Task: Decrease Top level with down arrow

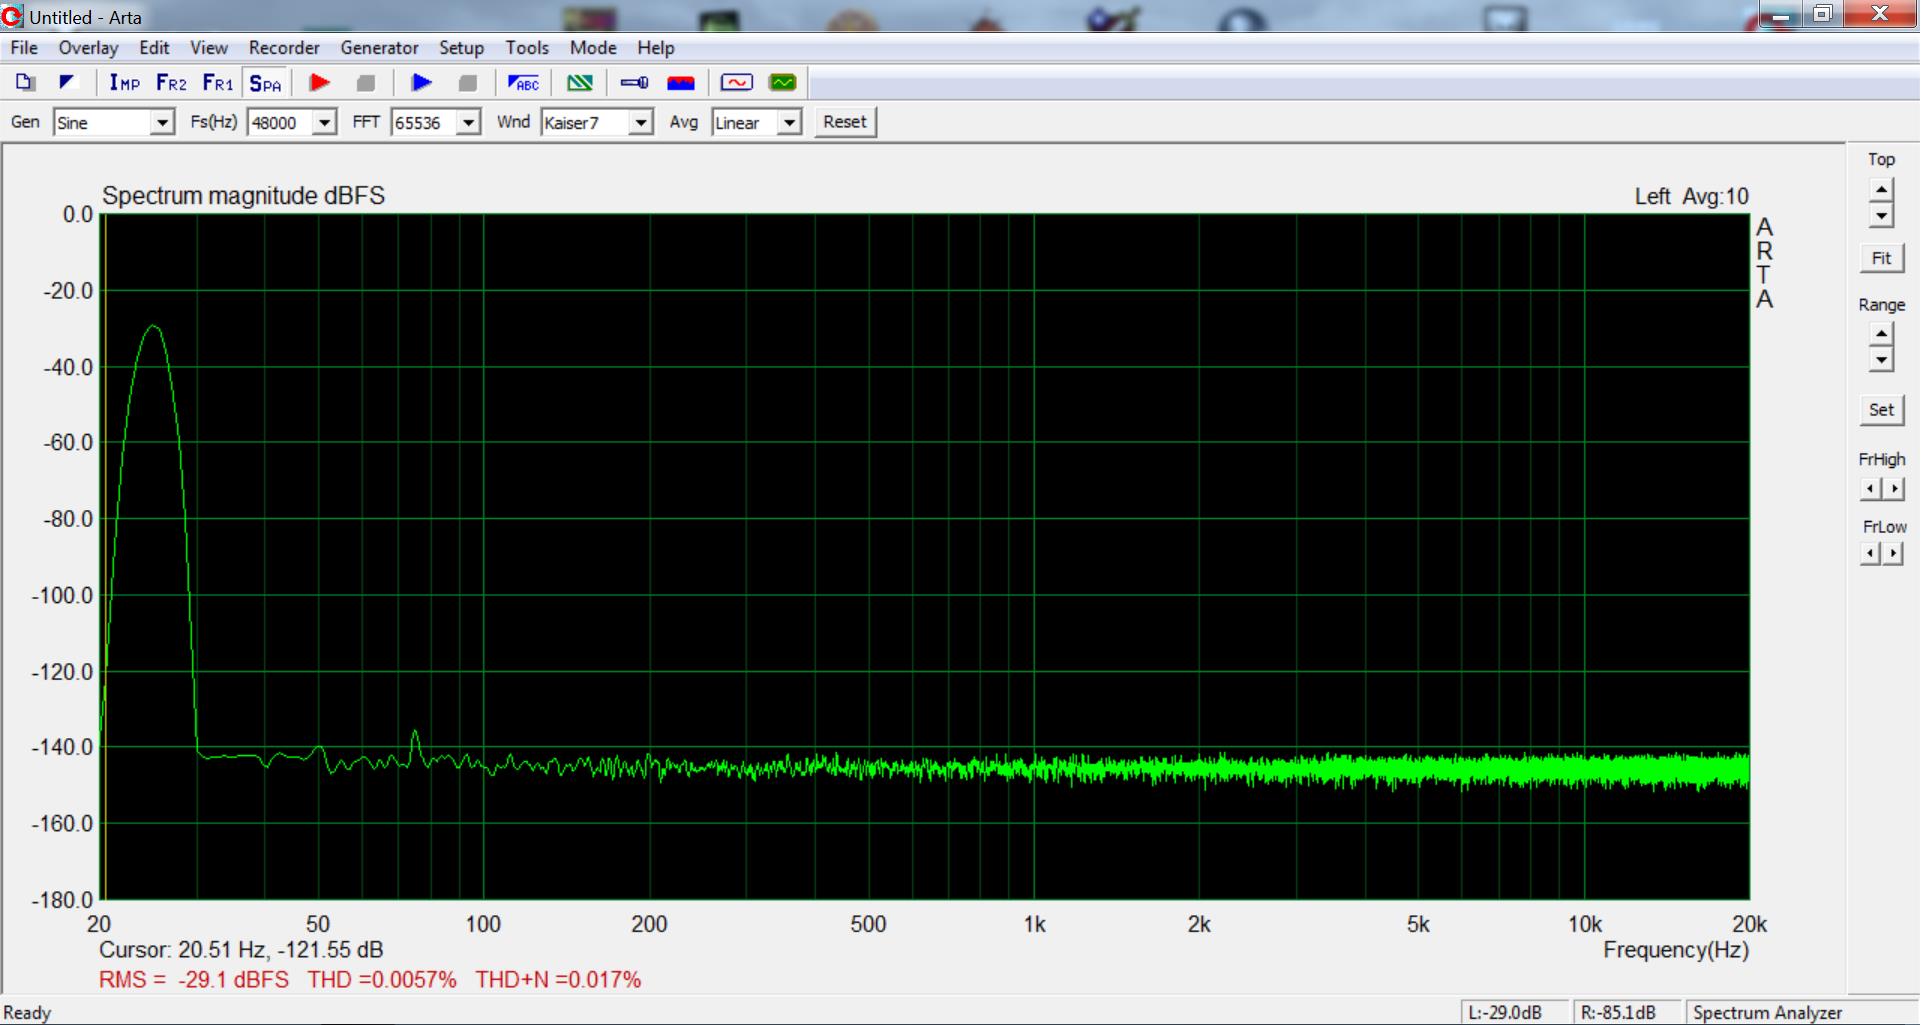Action: coord(1881,215)
